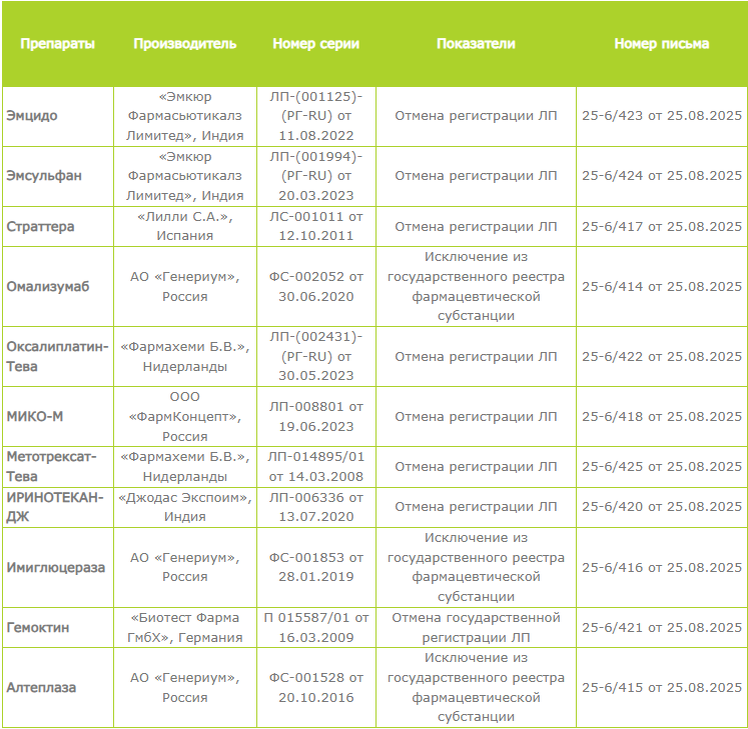748x729 pixels.
Task: Click series number 'П 015587/01 от 16.03.2009'
Action: click(x=316, y=628)
